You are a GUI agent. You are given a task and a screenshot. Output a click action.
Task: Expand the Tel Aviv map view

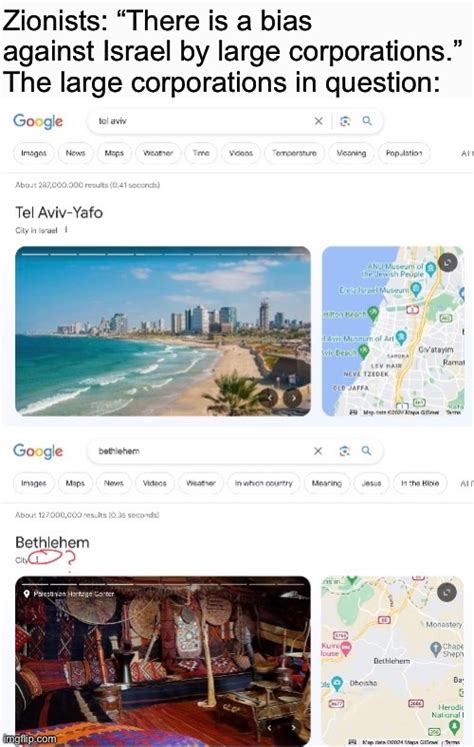click(x=447, y=262)
